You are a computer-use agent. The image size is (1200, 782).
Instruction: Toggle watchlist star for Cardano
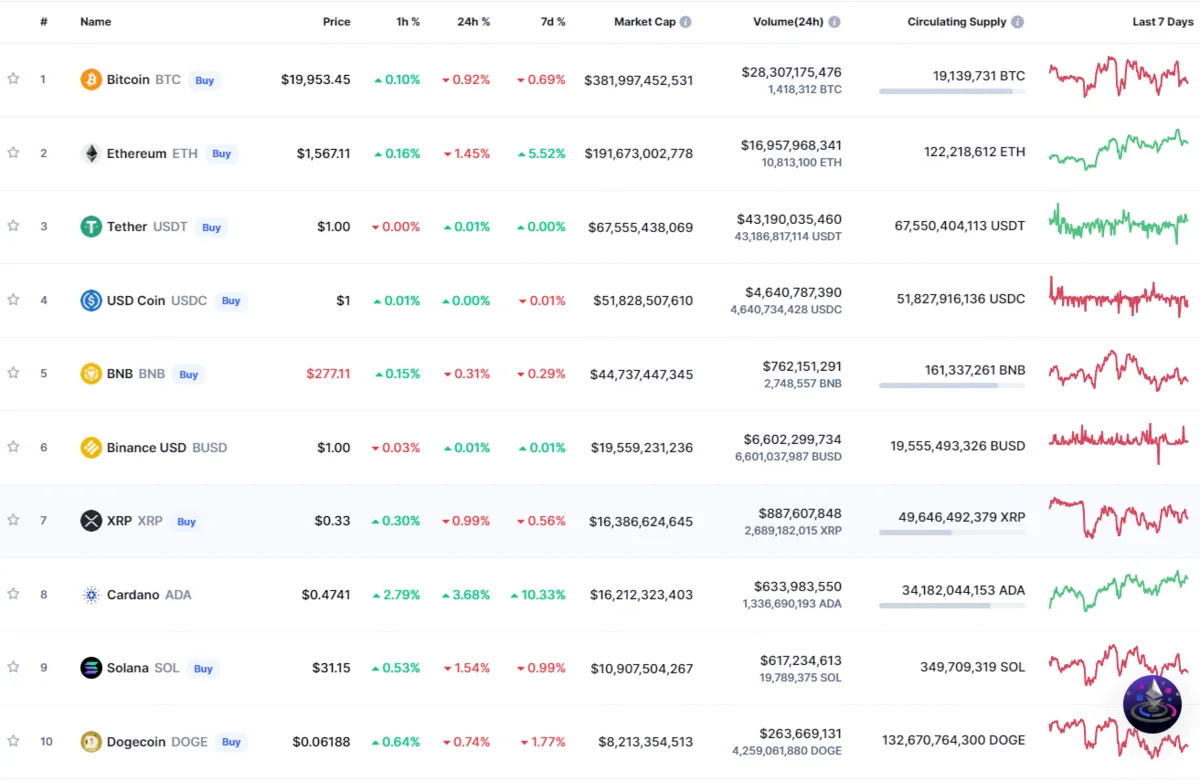click(13, 594)
